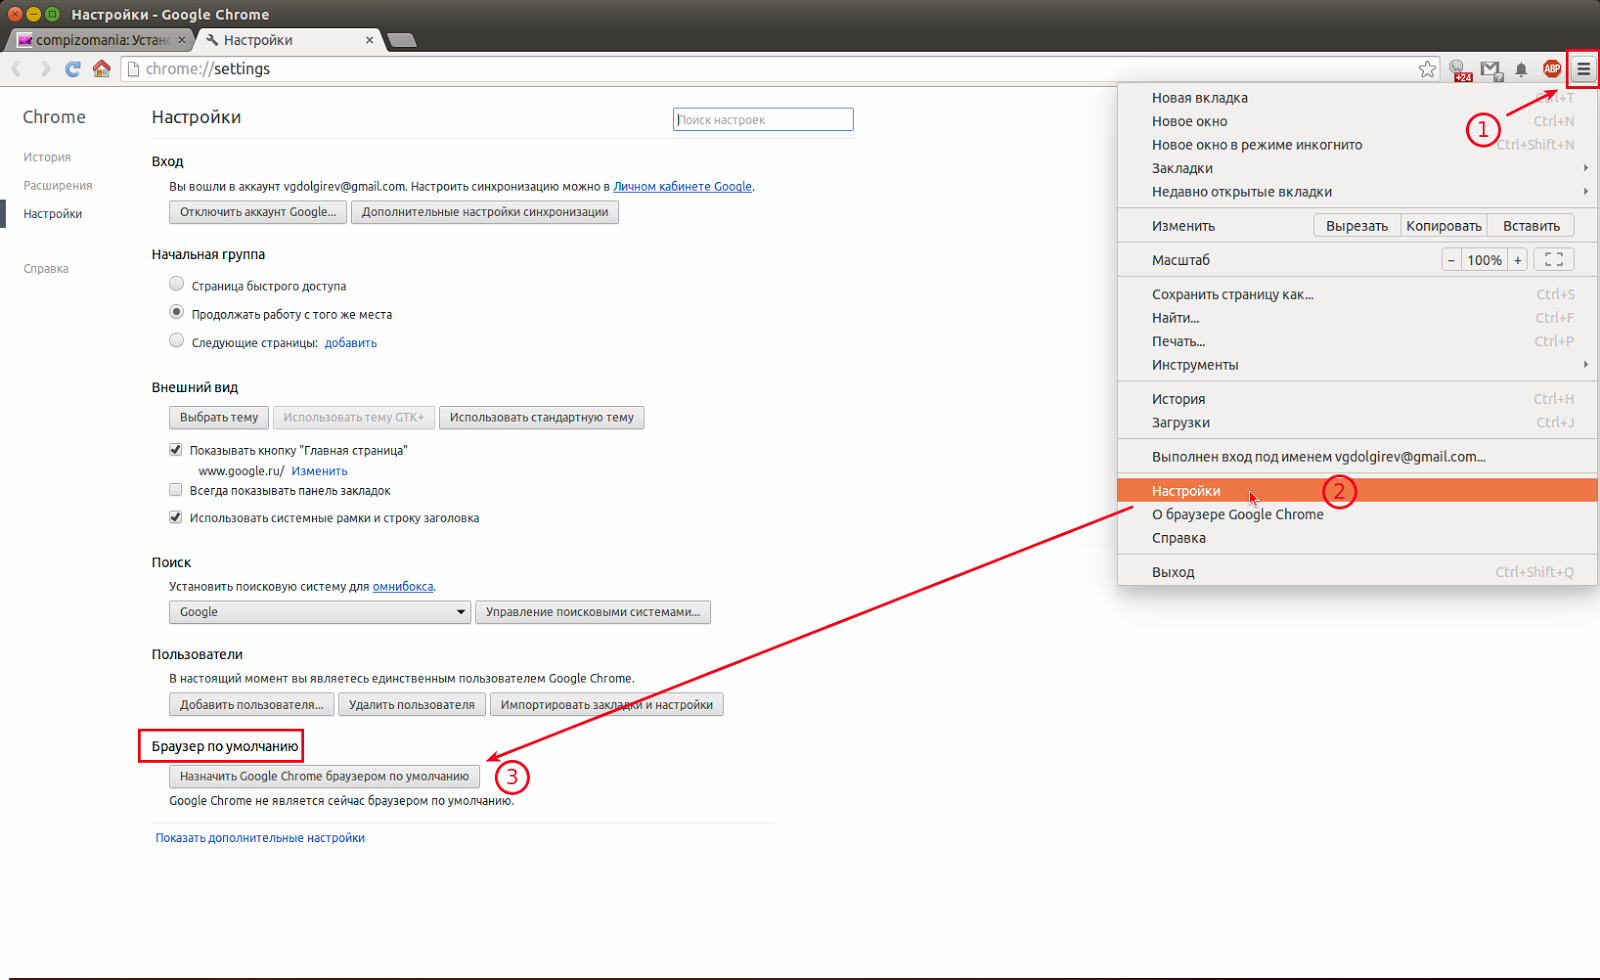Open a new tab with the tab-strip button
Viewport: 1600px width, 980px height.
click(401, 40)
